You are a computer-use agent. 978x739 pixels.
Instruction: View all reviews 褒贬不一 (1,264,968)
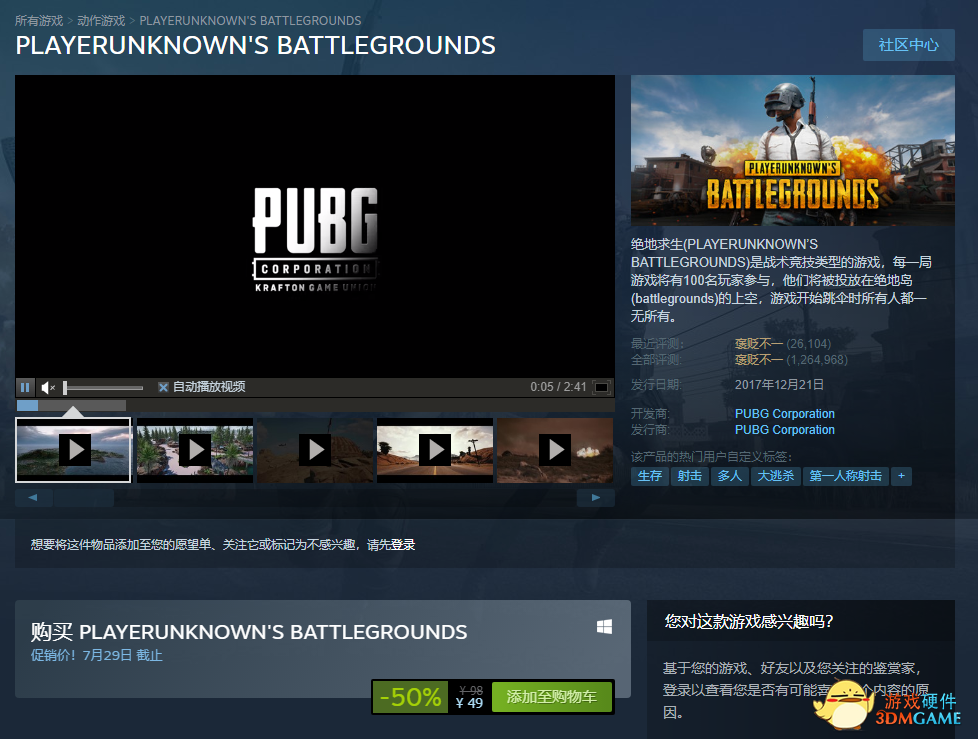point(791,360)
